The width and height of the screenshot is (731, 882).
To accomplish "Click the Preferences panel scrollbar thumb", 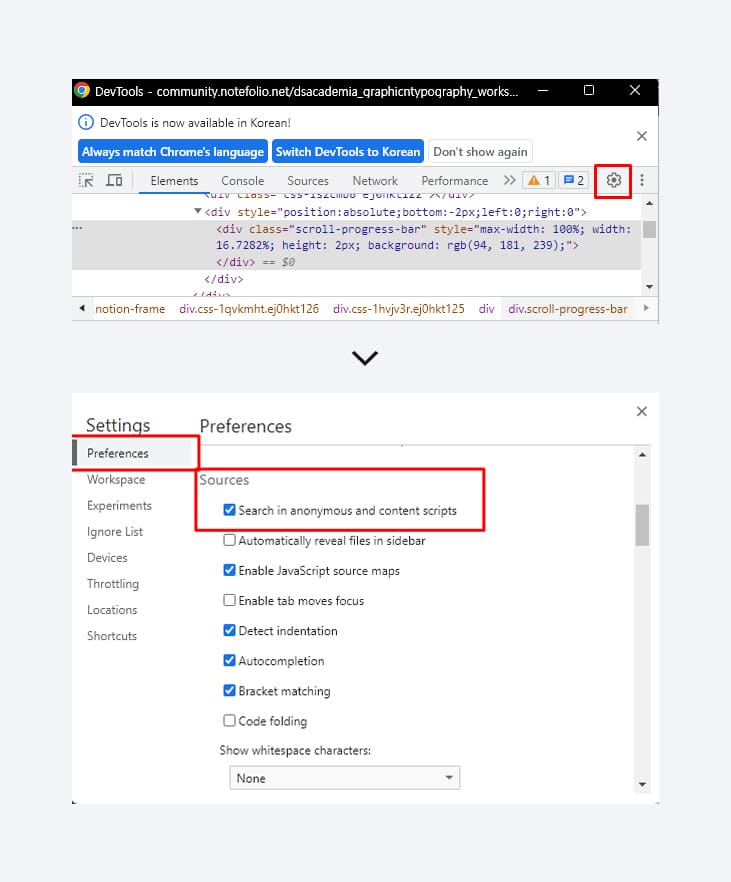I will point(642,525).
